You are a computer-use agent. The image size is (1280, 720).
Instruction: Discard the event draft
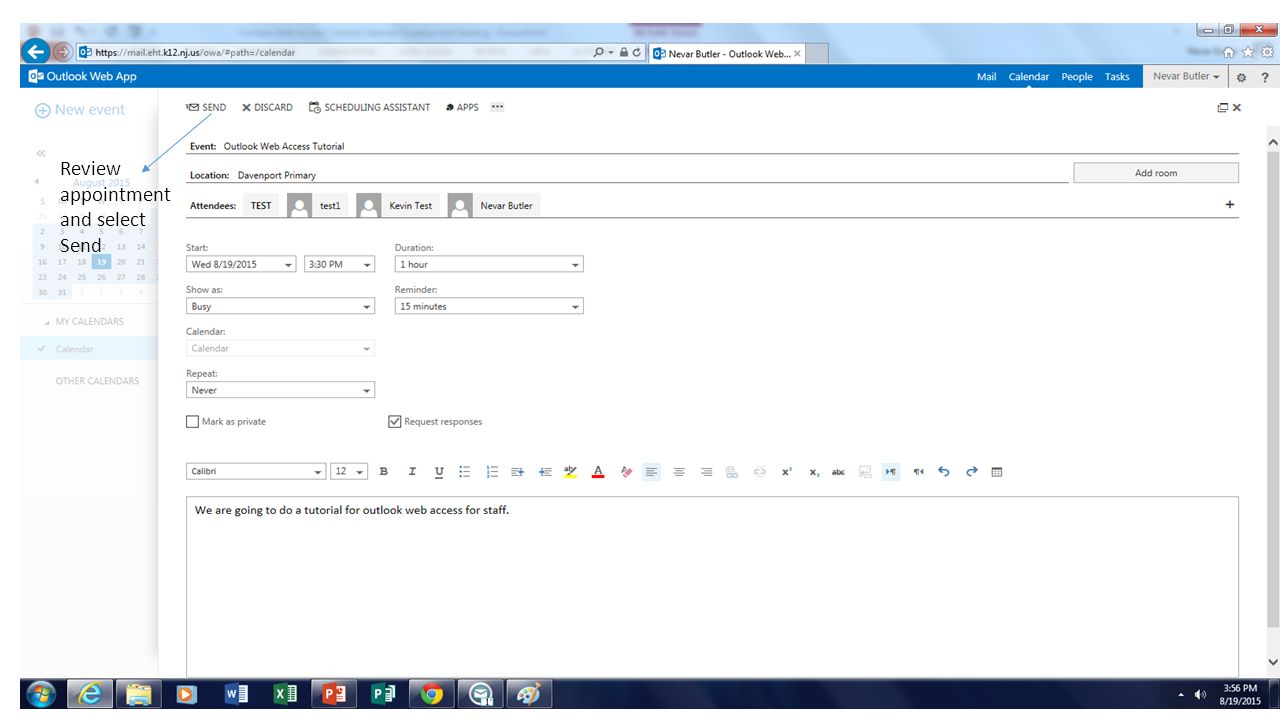pos(267,107)
